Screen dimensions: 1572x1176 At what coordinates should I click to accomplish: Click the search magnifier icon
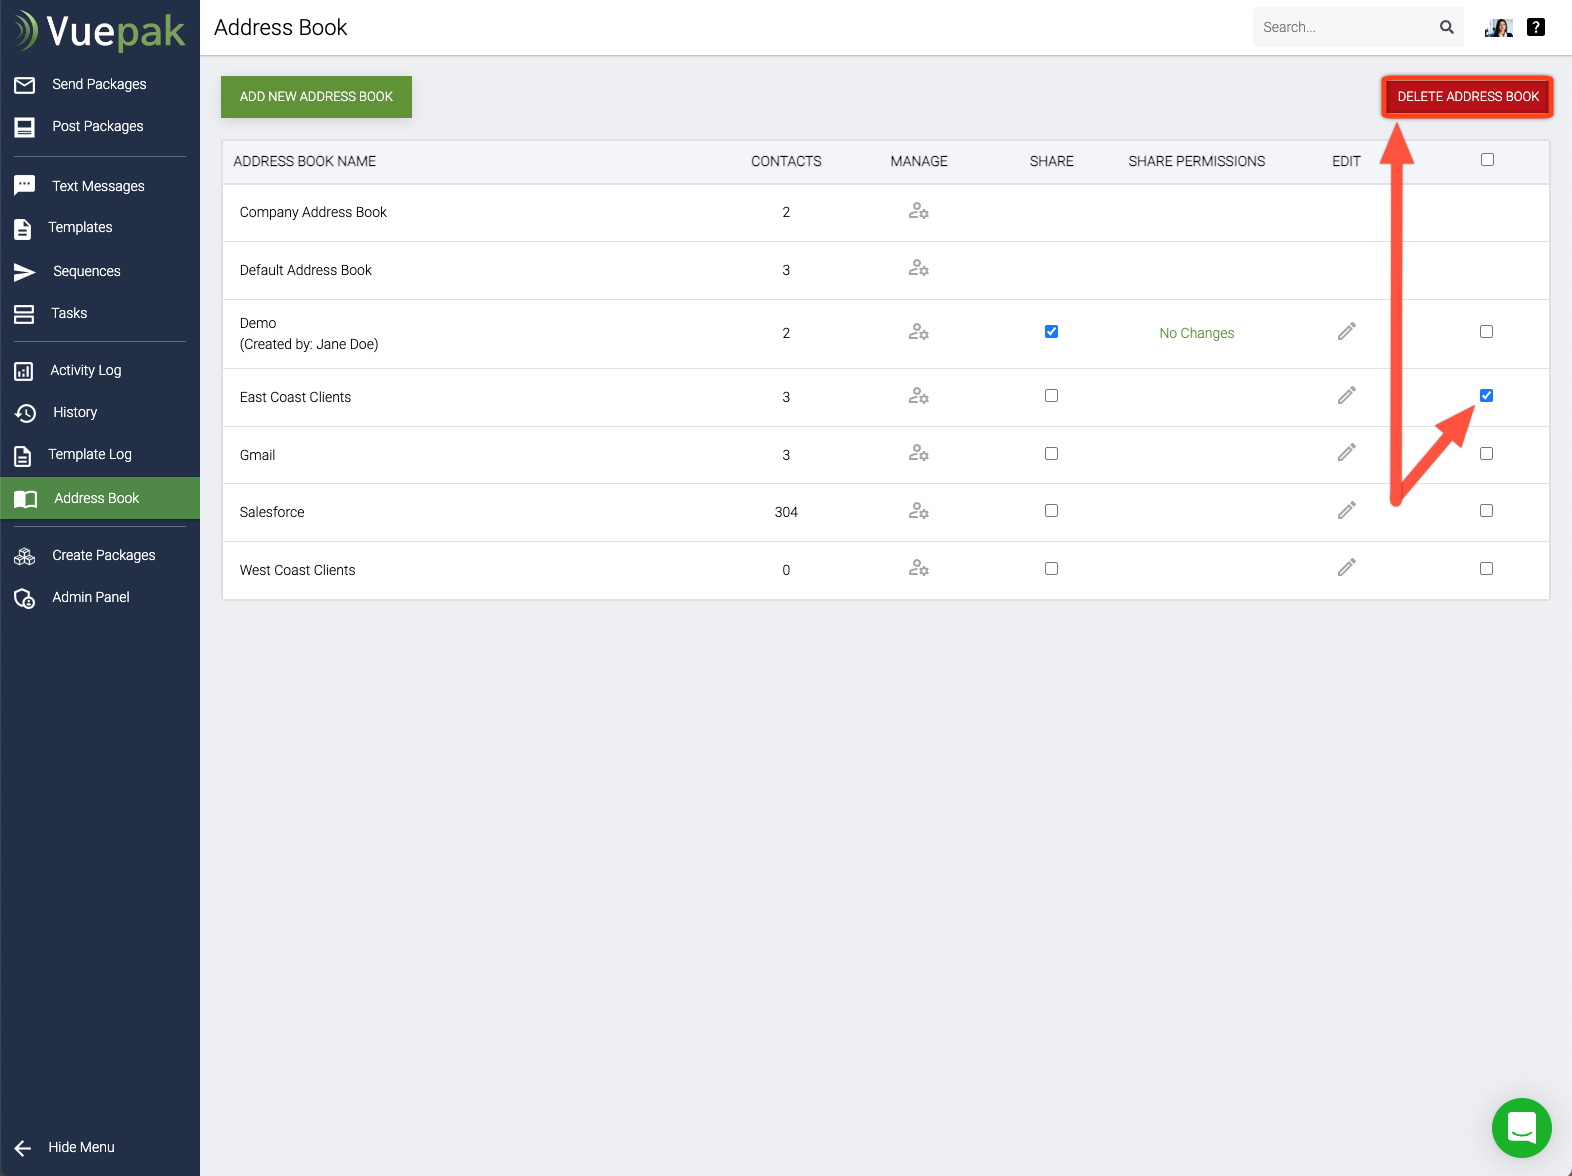point(1446,27)
